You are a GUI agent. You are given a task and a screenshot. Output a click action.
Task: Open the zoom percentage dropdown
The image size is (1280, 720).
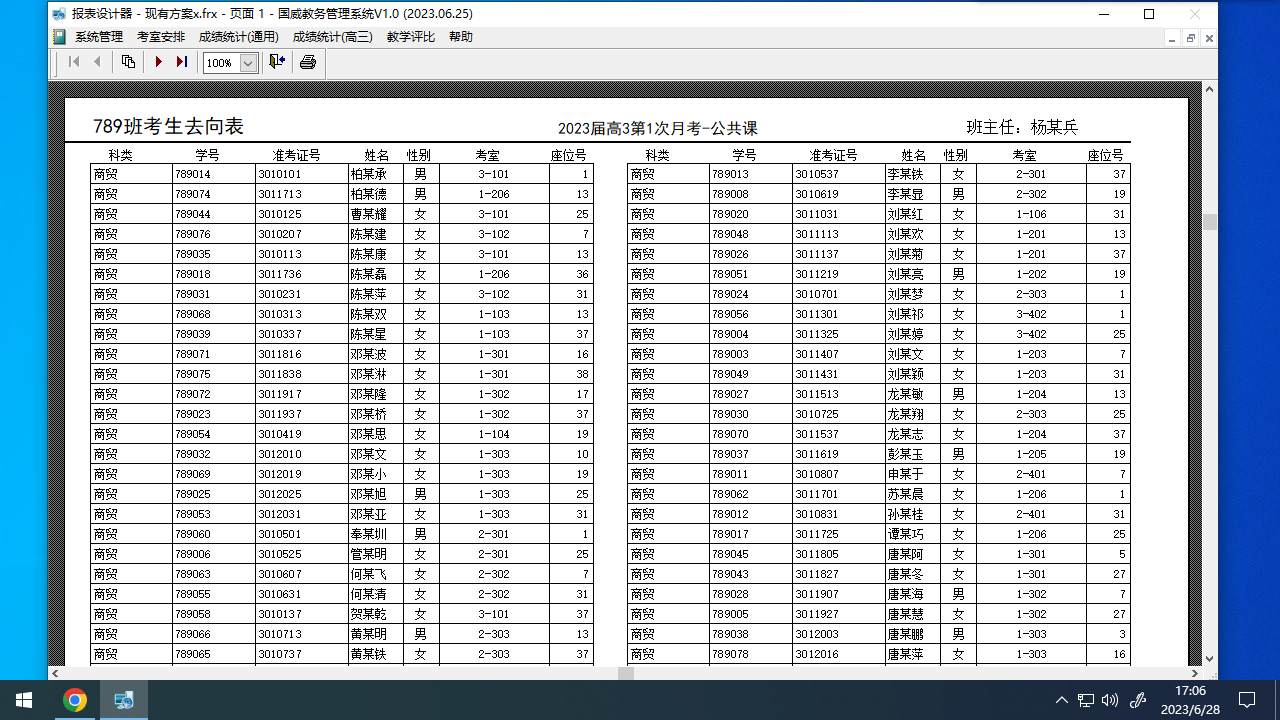tap(247, 62)
